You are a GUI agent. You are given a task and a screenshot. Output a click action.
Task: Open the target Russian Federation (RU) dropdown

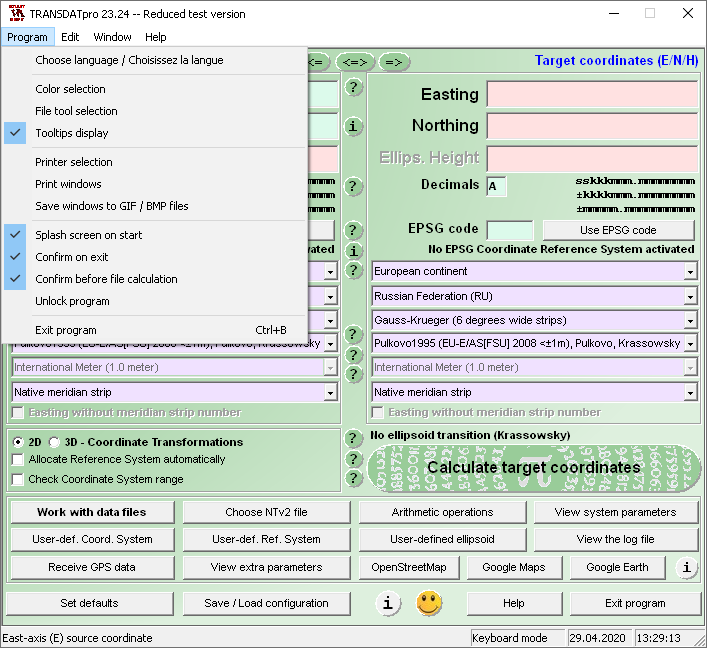click(x=690, y=296)
